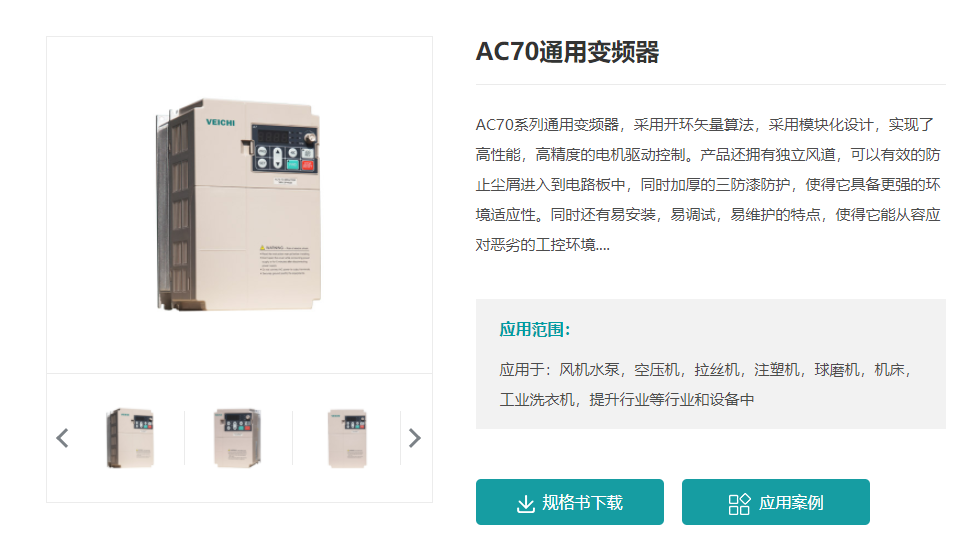Open the large AC70 product image
Viewport: 954px width, 538px height.
[x=239, y=204]
